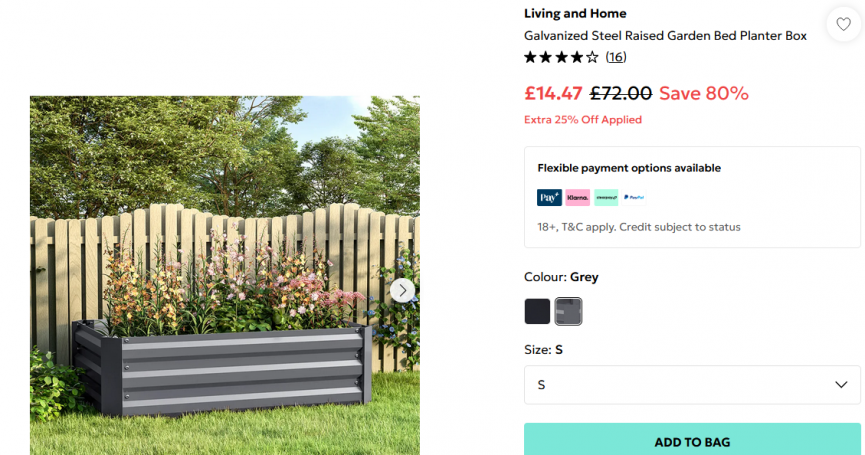Click the ADD TO BAG button
Image resolution: width=865 pixels, height=455 pixels.
click(x=692, y=441)
